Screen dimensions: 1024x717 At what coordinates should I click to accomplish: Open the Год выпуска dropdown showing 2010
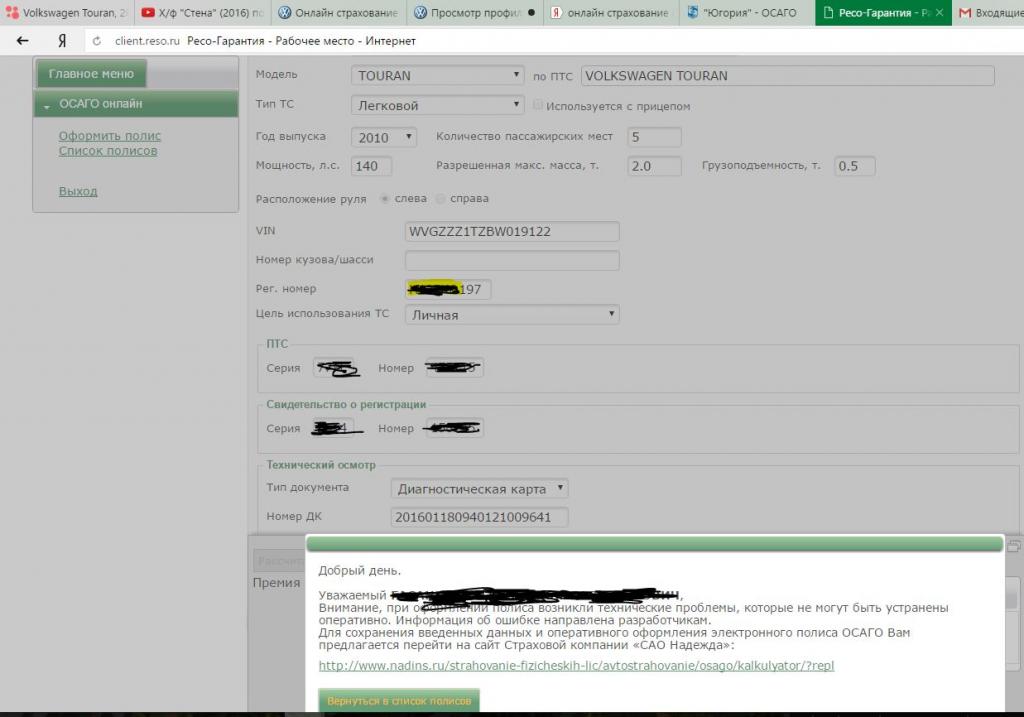(x=384, y=137)
